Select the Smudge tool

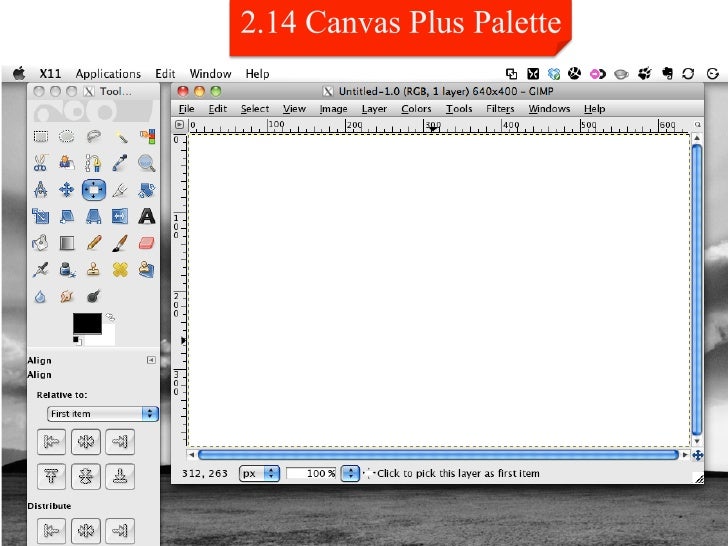pos(67,296)
